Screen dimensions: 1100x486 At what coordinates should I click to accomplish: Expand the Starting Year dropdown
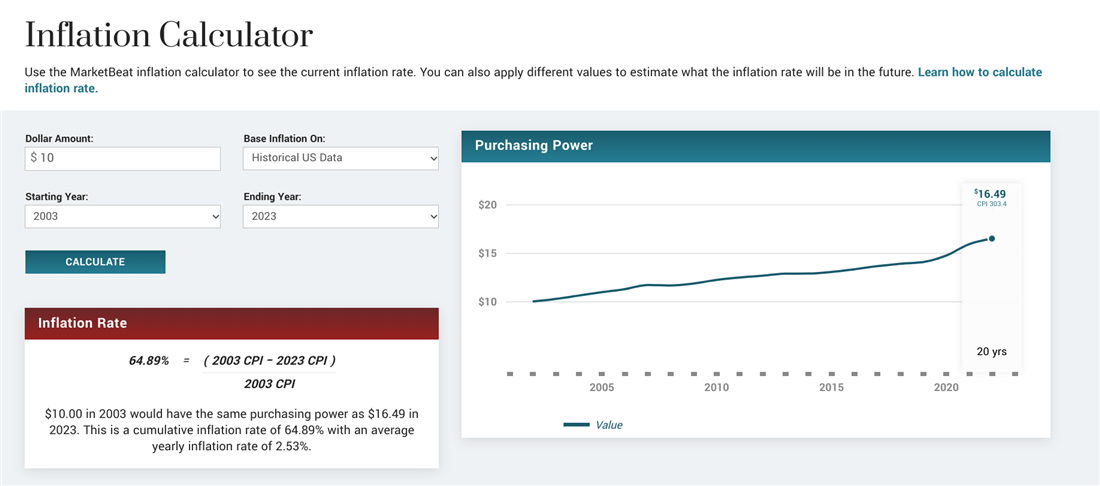(x=122, y=216)
